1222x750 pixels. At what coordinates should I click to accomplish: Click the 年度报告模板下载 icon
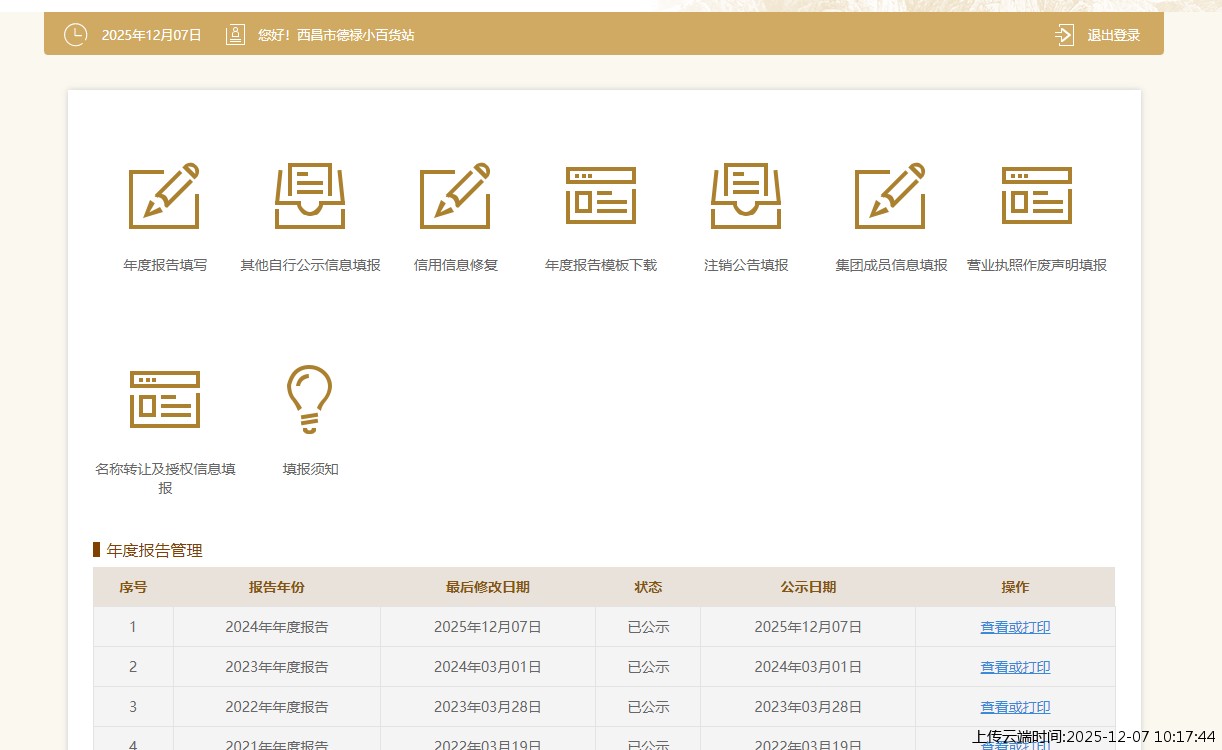coord(601,196)
